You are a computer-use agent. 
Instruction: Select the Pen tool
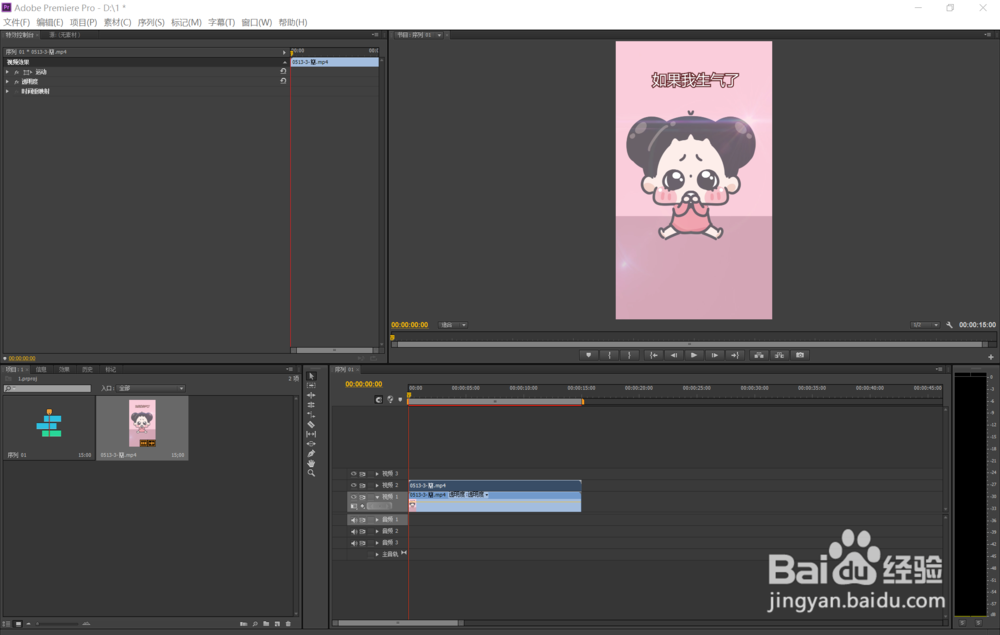coord(311,453)
